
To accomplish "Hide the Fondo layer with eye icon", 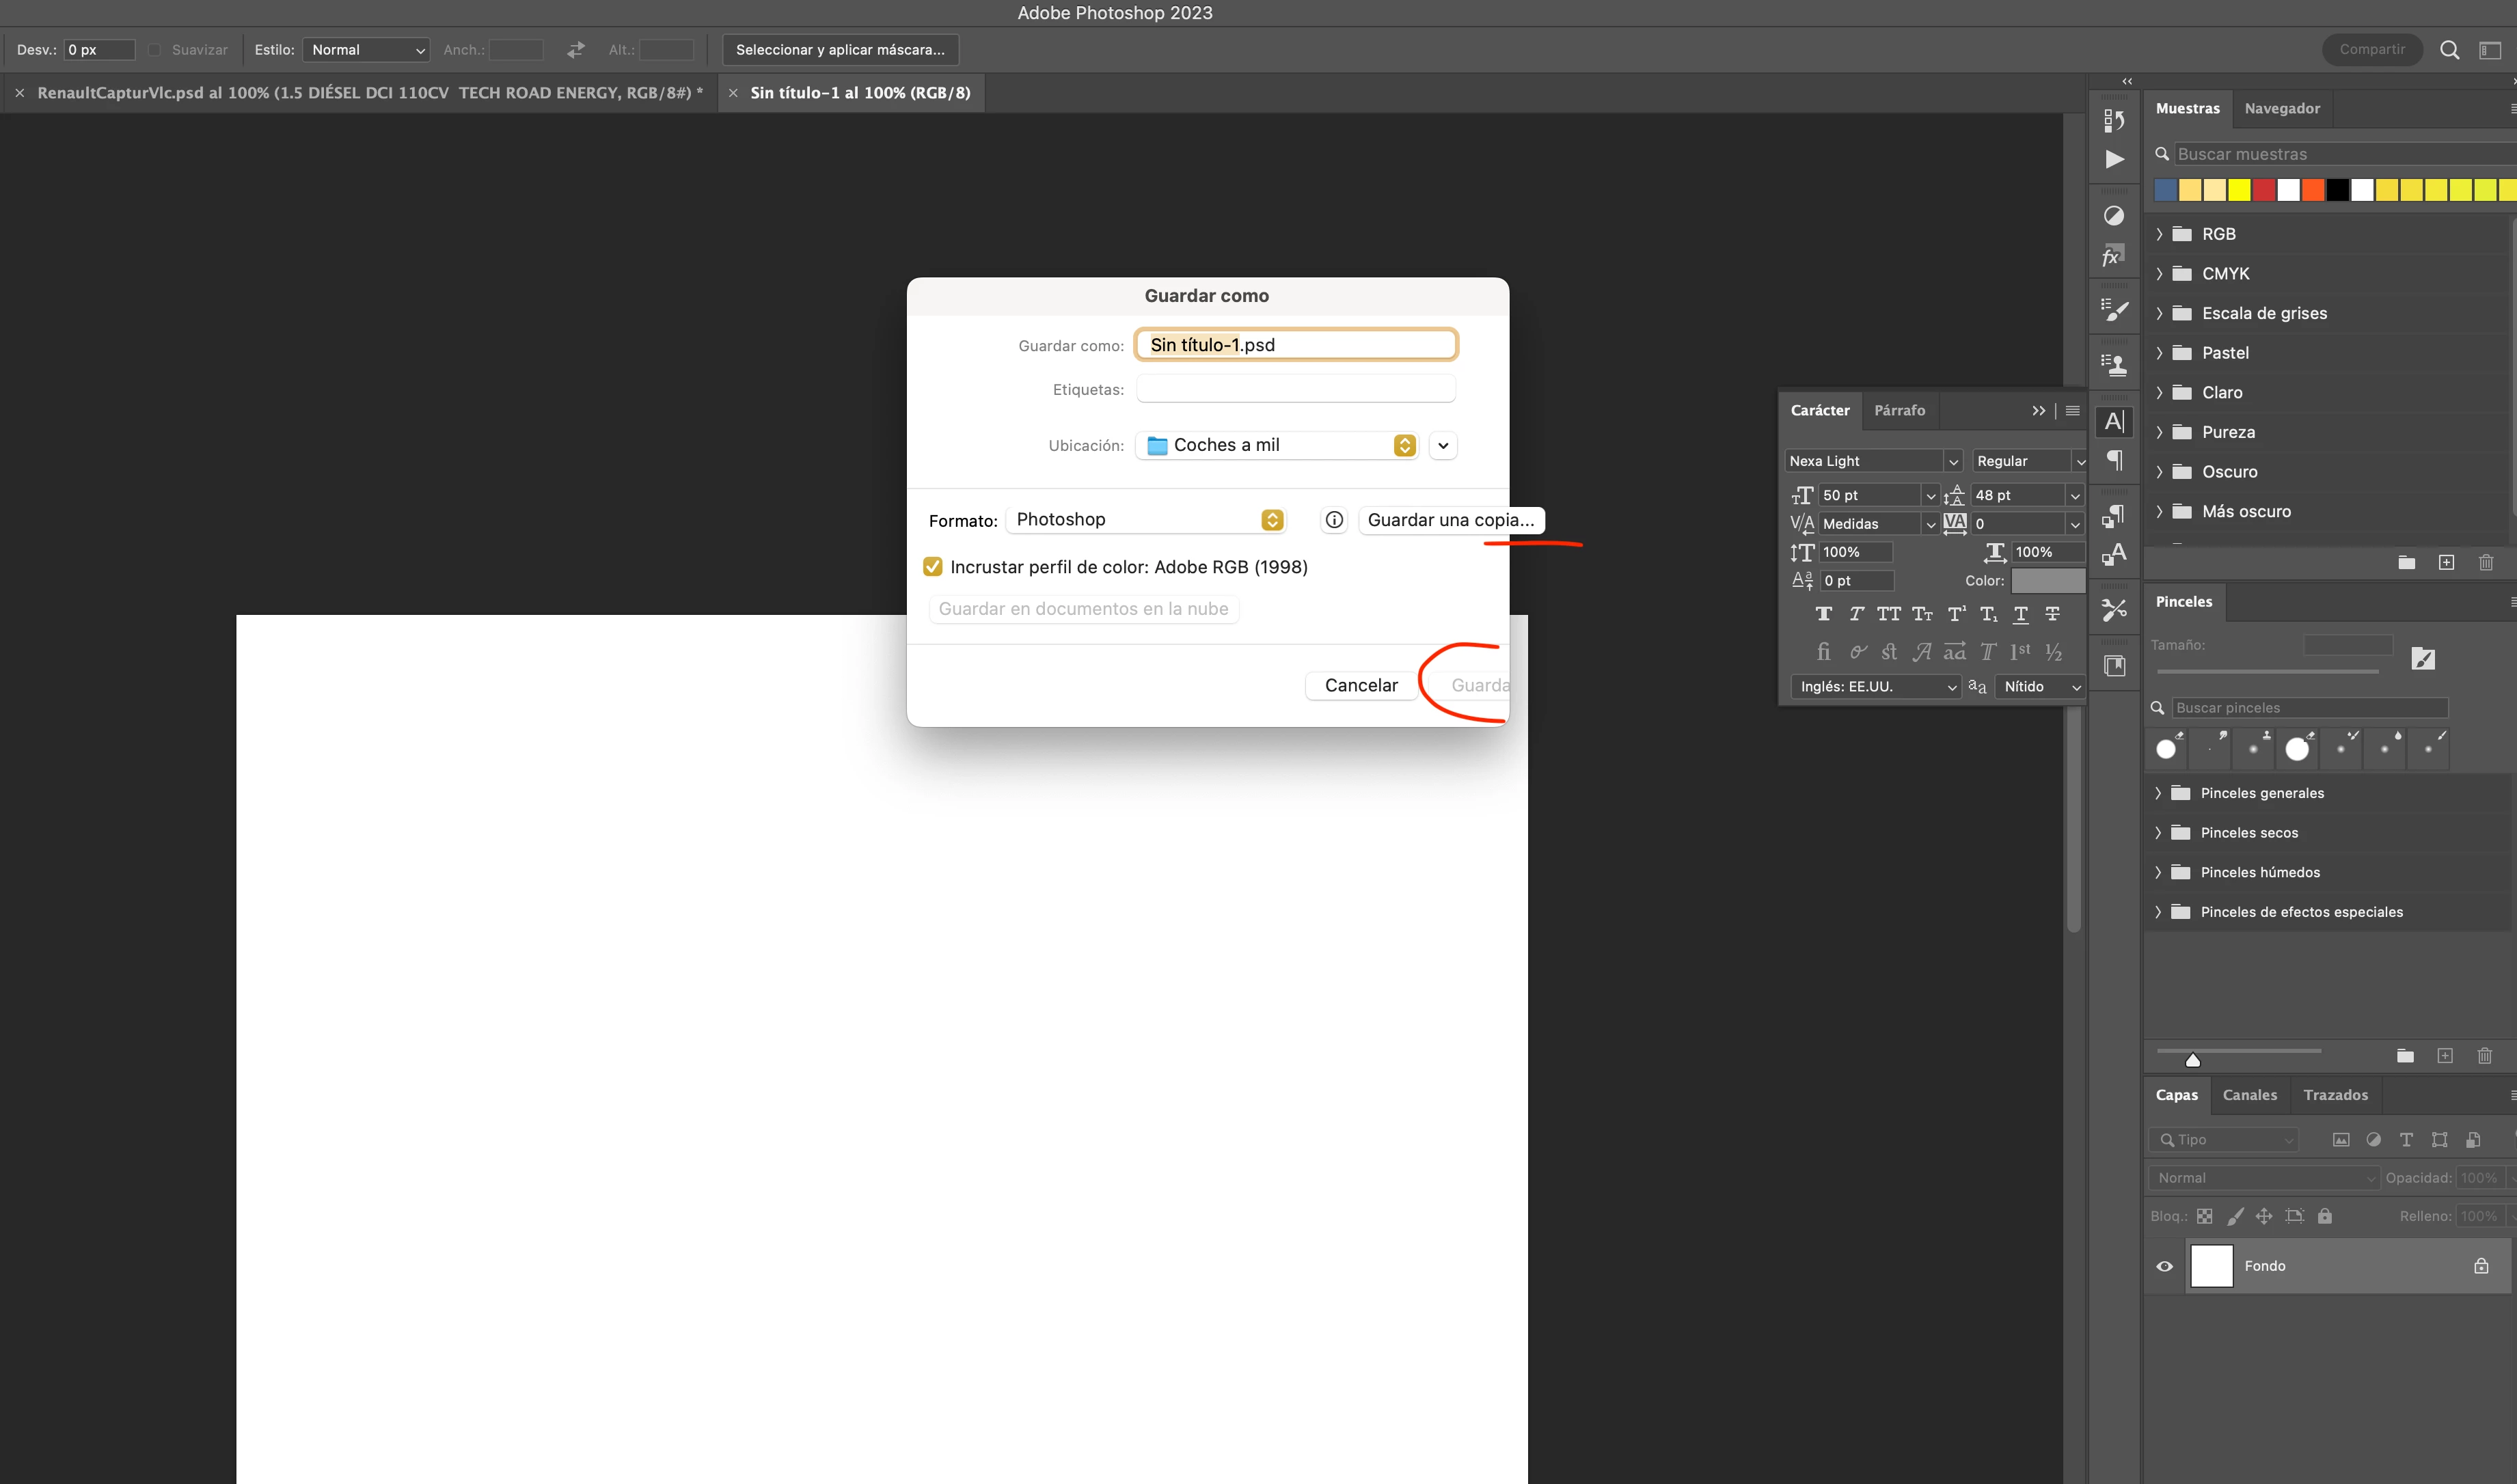I will [2164, 1266].
